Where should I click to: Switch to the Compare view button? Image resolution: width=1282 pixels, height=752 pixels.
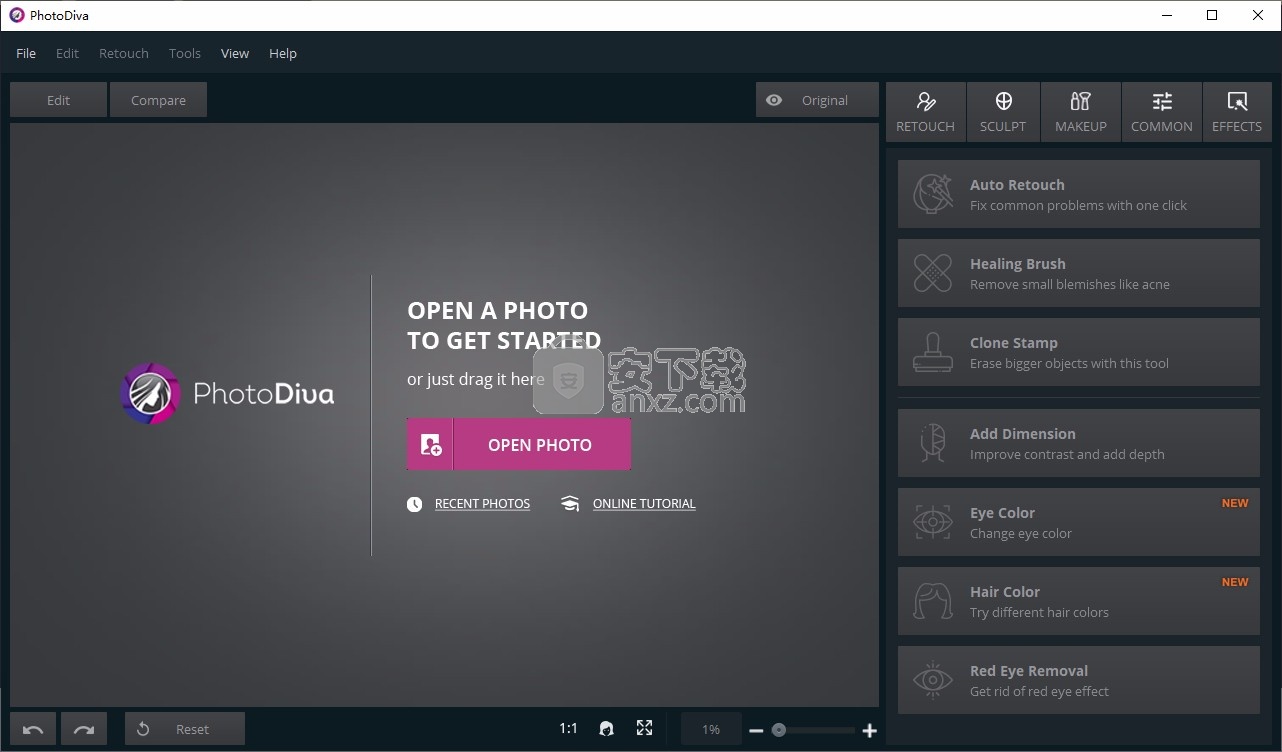coord(158,100)
